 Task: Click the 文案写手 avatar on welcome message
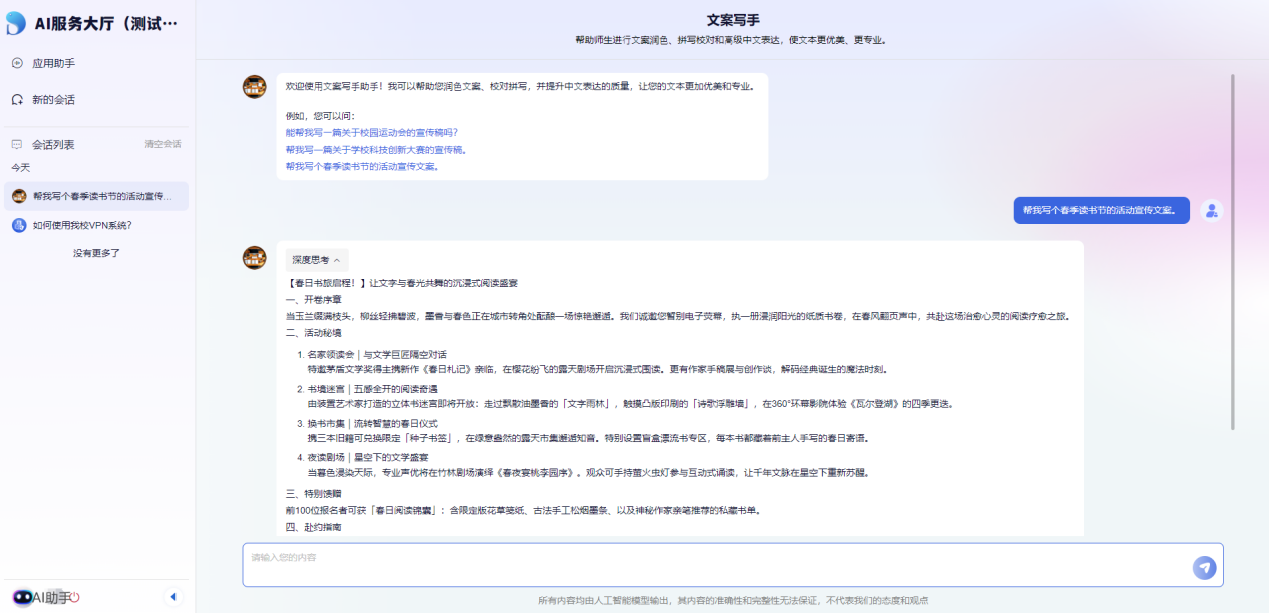[x=255, y=86]
